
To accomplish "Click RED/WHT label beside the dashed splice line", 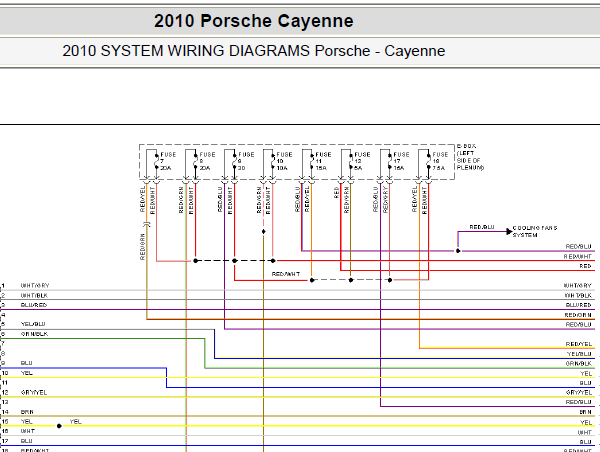I will tap(286, 274).
